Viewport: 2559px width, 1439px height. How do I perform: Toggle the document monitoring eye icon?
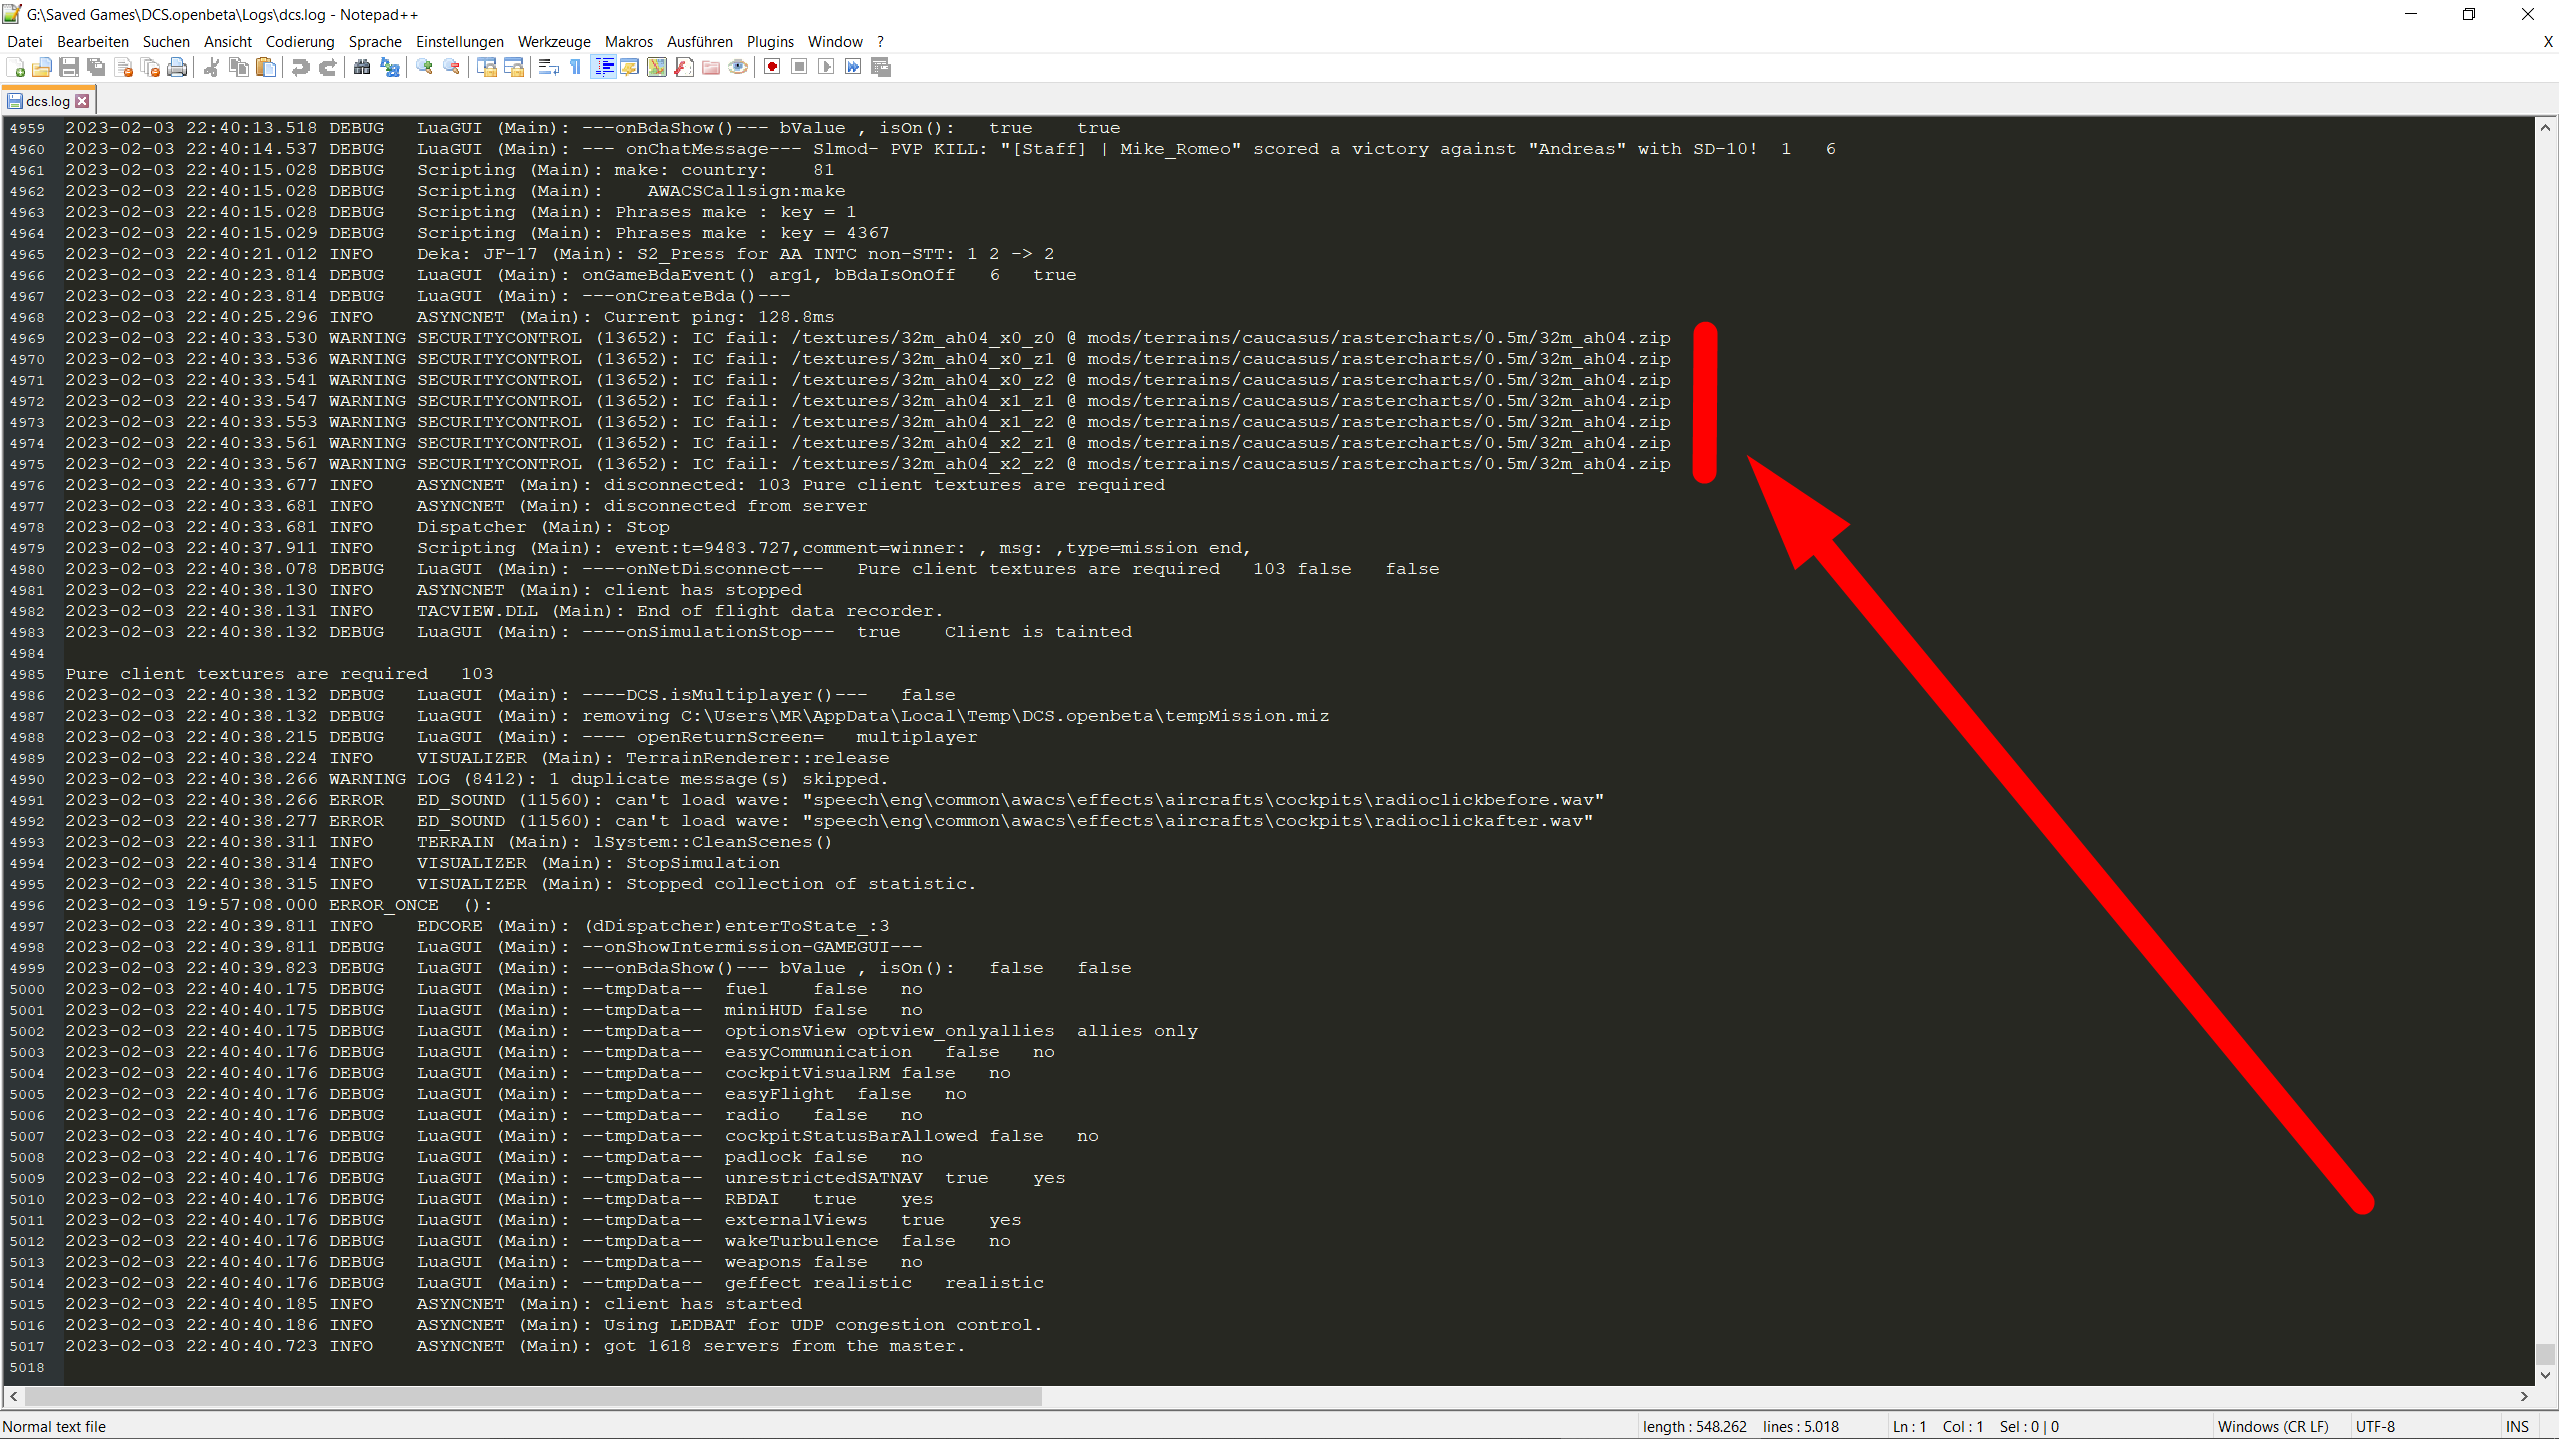(x=738, y=67)
